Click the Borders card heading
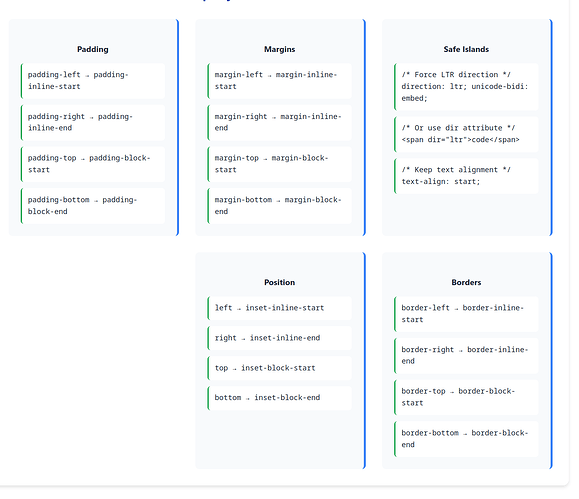 [466, 282]
